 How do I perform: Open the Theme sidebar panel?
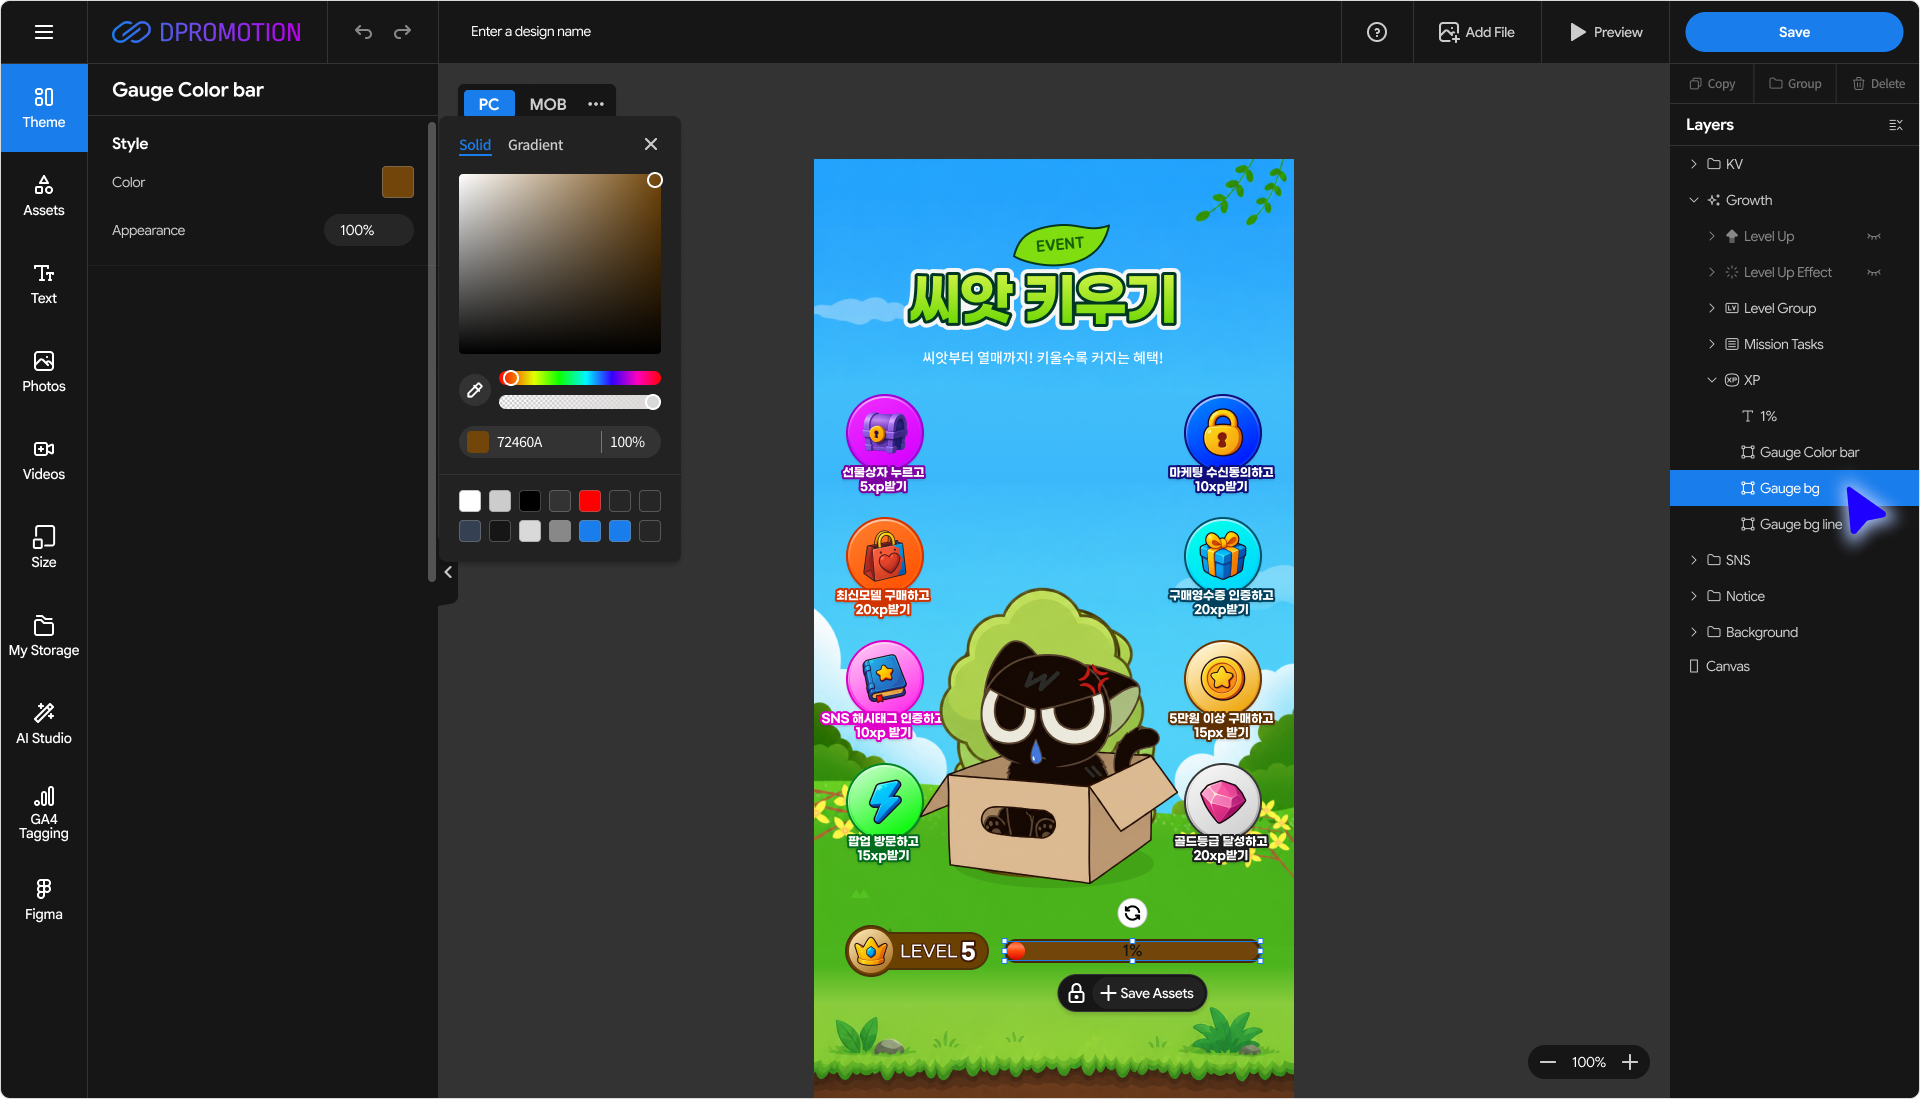coord(44,108)
